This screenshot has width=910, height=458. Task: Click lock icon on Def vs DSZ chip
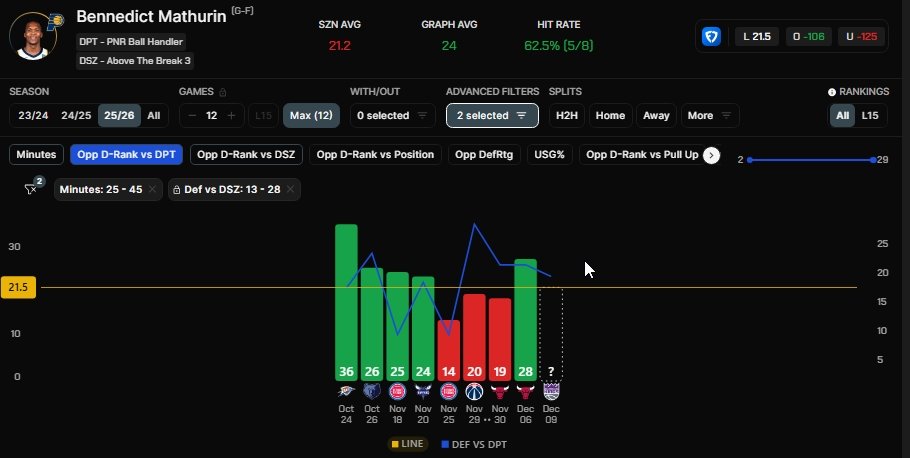click(176, 189)
